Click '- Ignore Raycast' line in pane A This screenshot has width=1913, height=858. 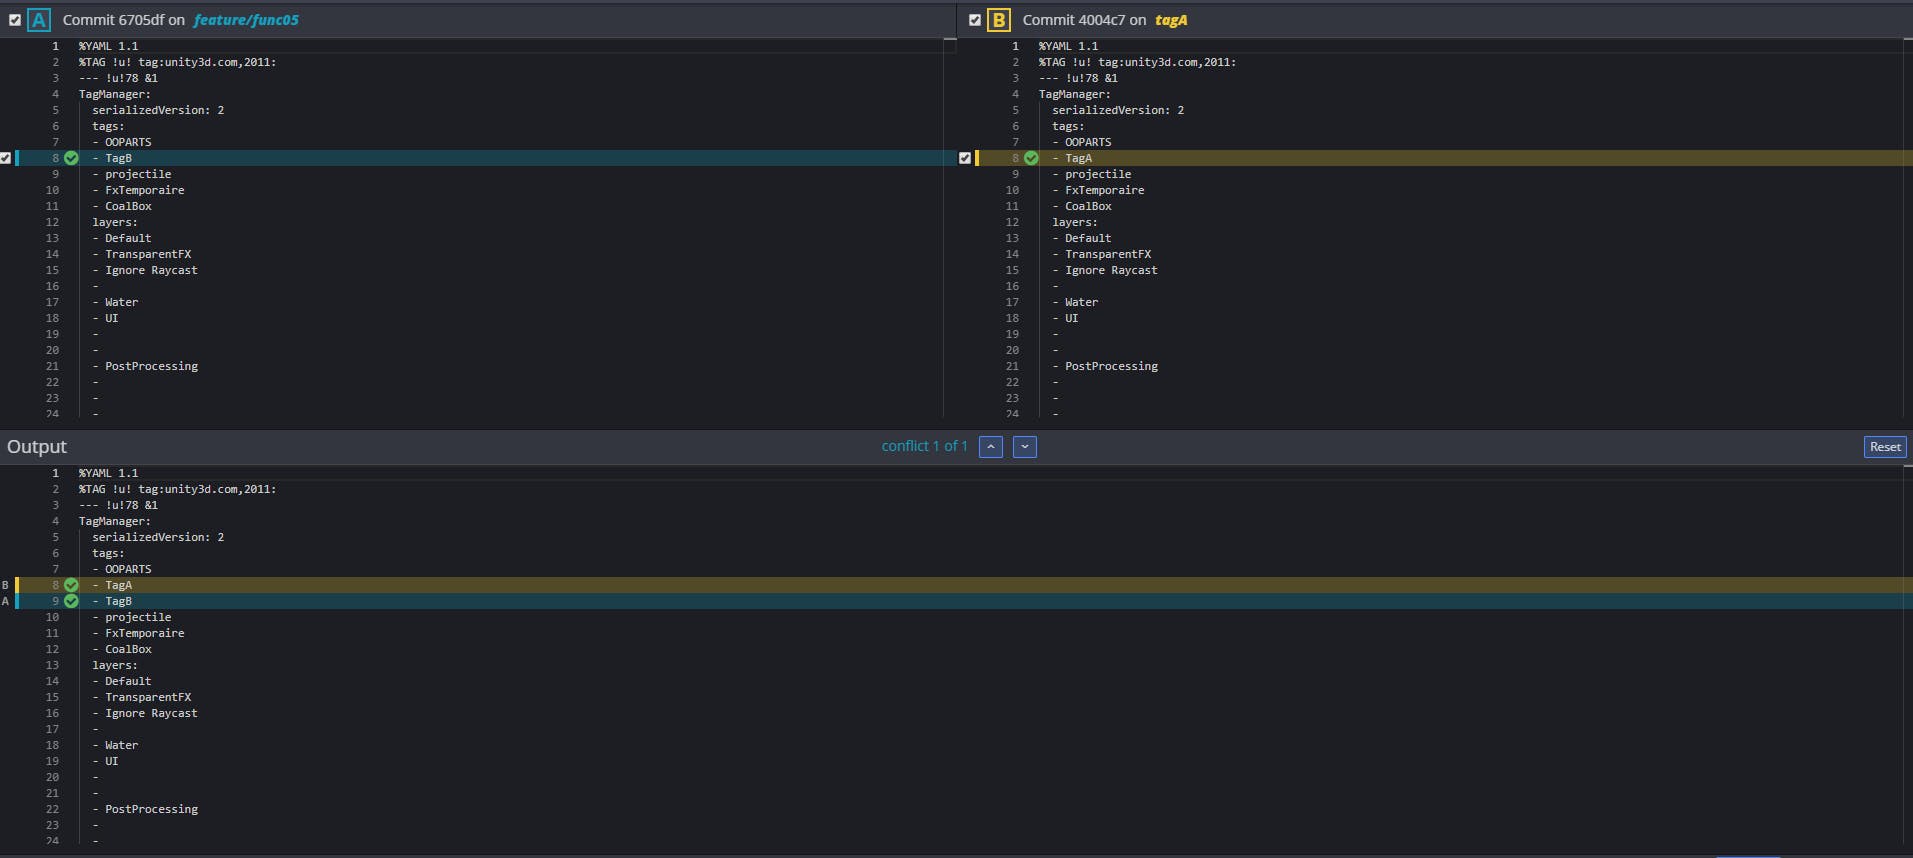(x=145, y=270)
